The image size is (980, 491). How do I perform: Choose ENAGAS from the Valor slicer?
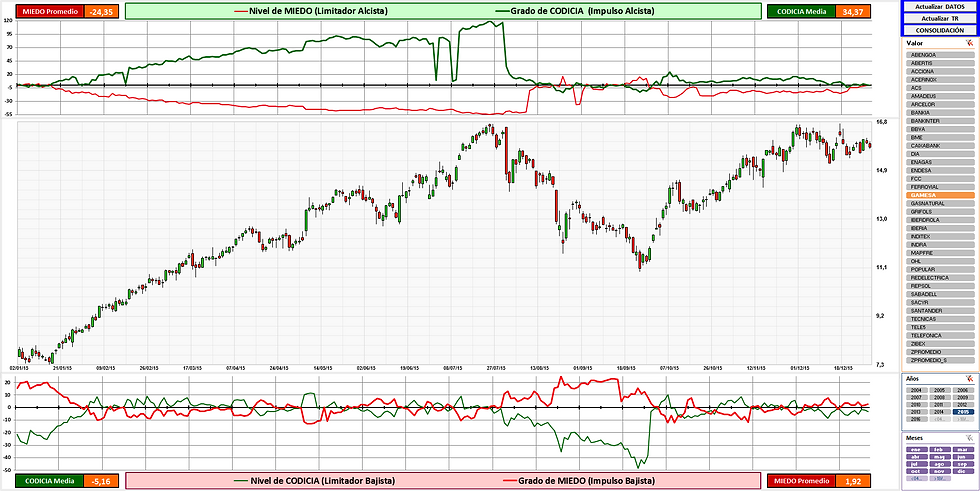(x=940, y=162)
